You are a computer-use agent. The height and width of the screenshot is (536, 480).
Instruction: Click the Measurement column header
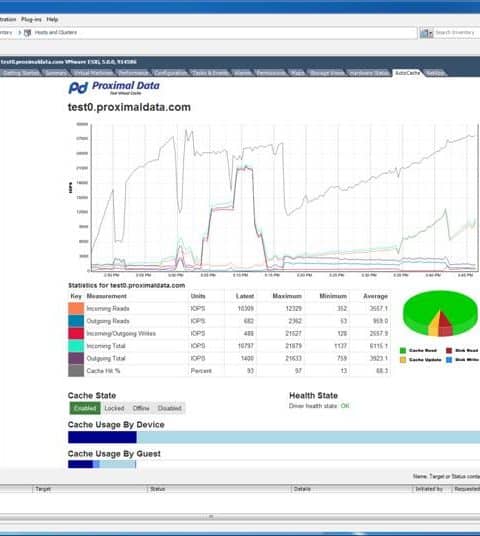107,296
